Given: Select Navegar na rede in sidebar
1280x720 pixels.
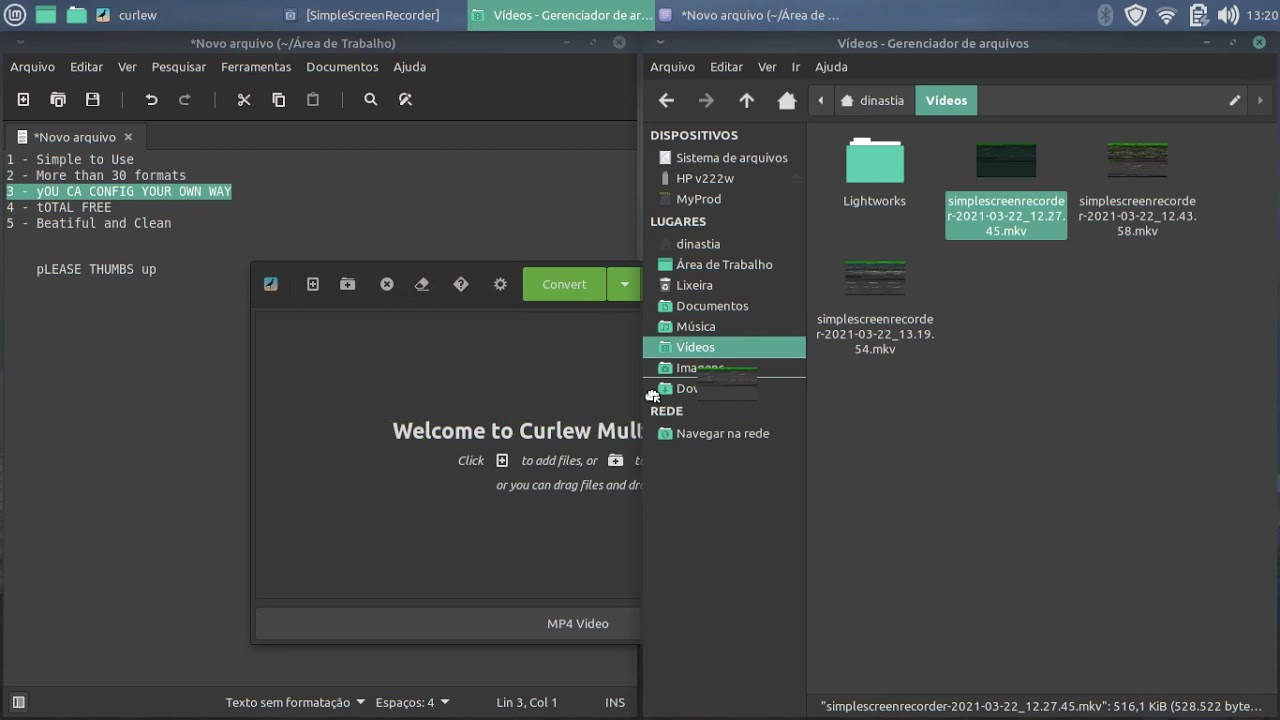Looking at the screenshot, I should click(x=723, y=433).
